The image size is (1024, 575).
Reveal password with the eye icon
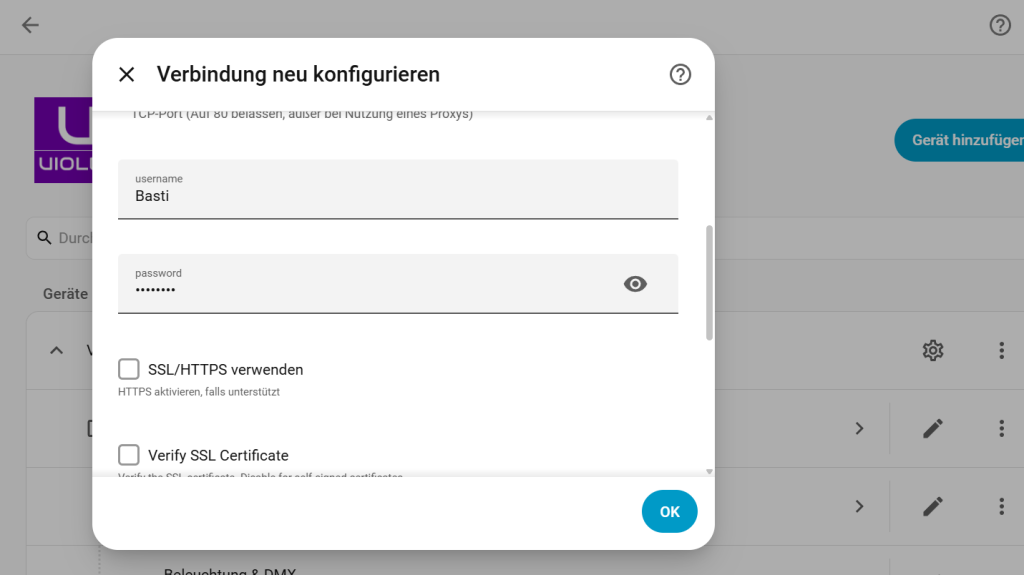635,284
